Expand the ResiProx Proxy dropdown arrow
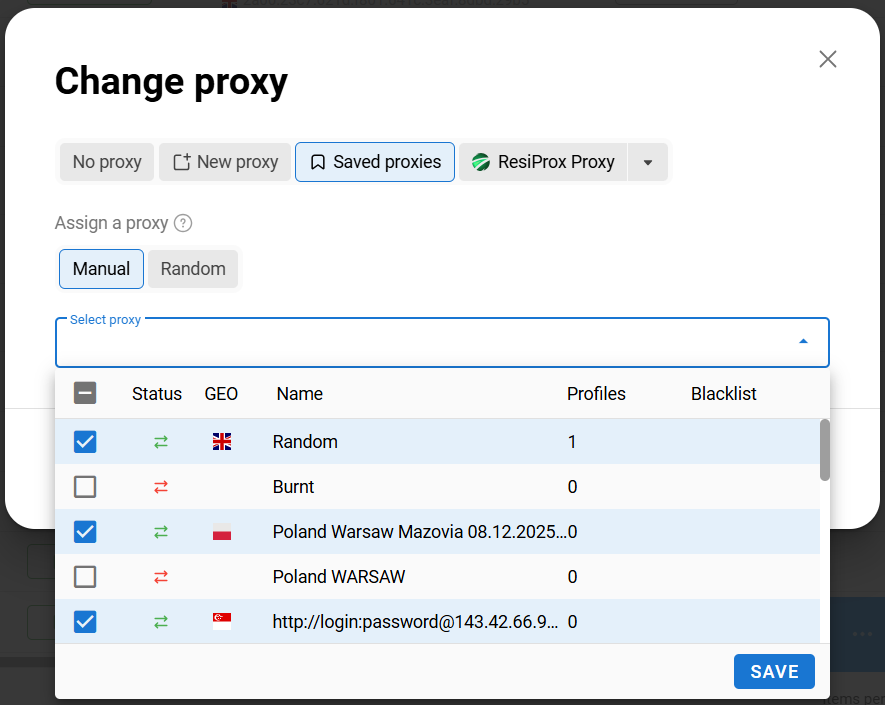The height and width of the screenshot is (705, 885). click(648, 163)
